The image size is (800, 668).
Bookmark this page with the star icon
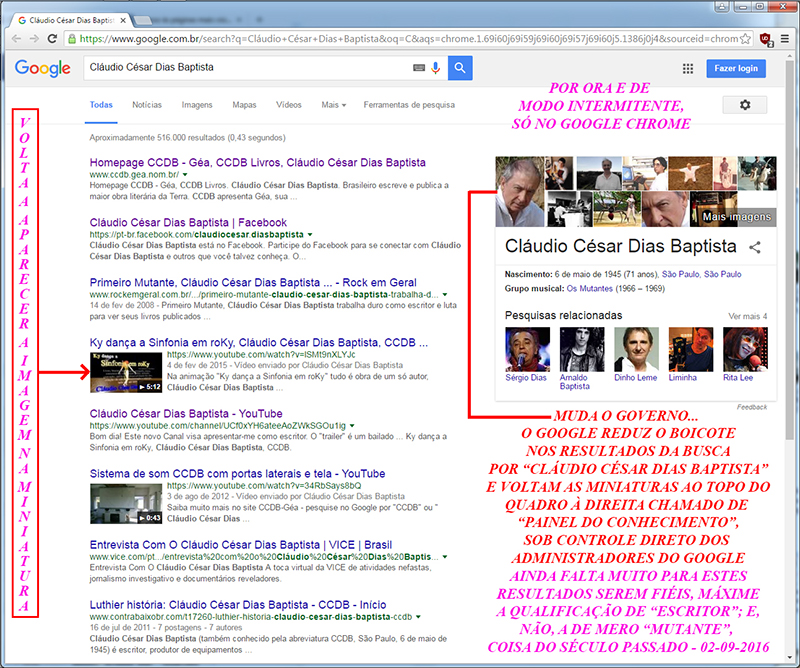click(745, 39)
